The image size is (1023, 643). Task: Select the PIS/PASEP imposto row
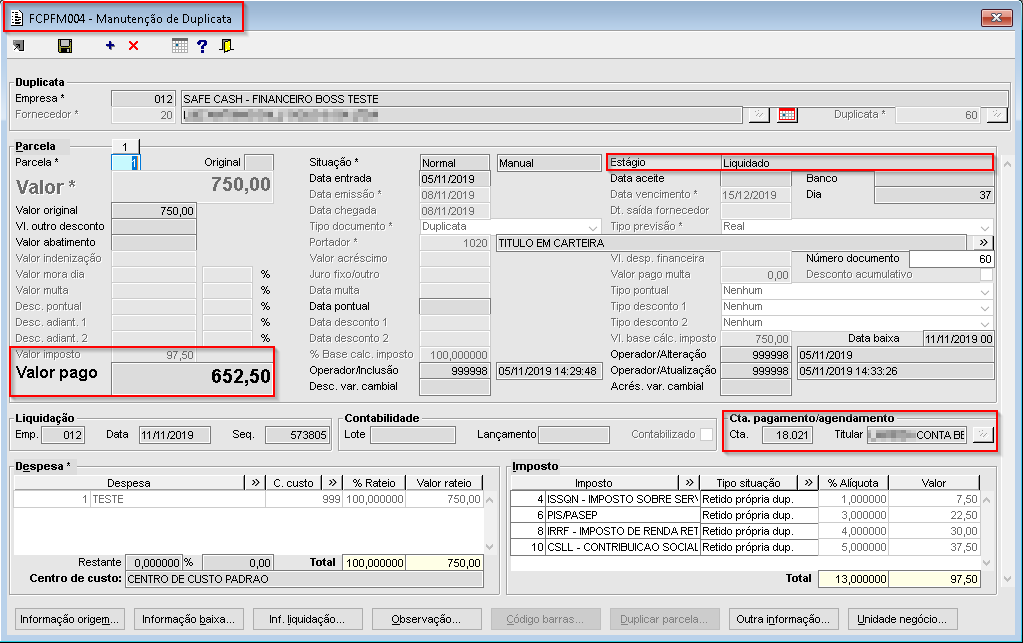point(745,515)
